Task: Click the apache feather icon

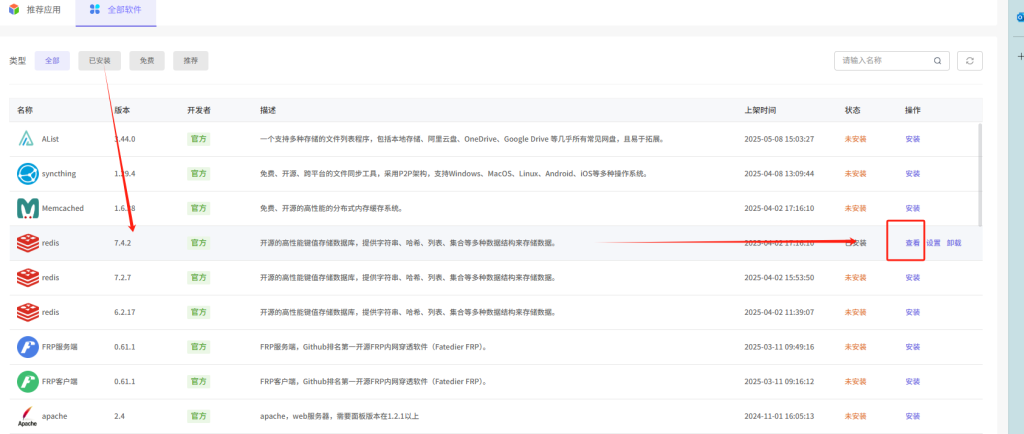Action: point(27,416)
